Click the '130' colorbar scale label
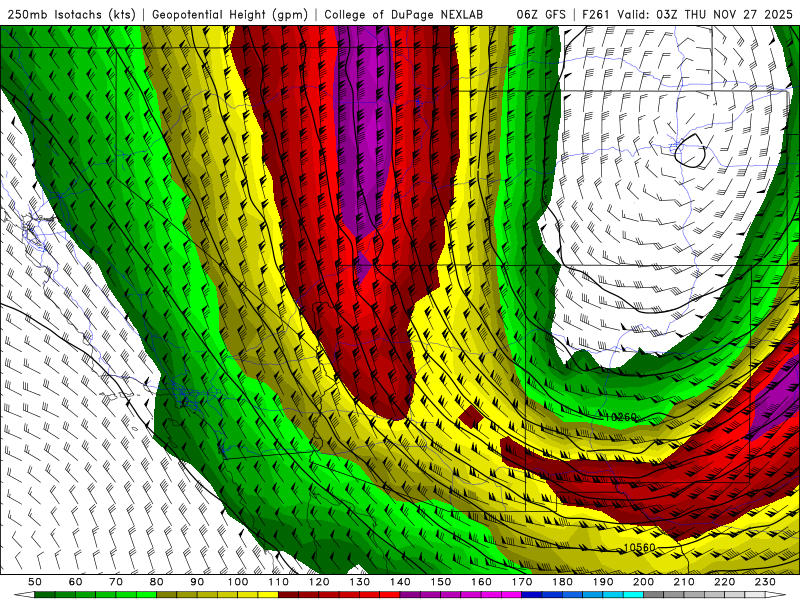 coord(360,582)
